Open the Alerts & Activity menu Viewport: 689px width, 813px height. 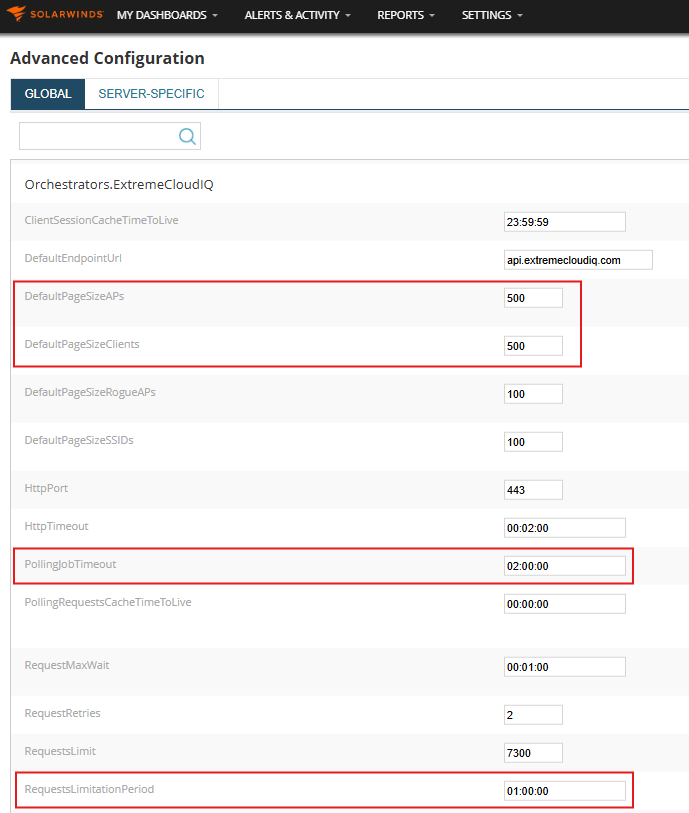click(298, 15)
